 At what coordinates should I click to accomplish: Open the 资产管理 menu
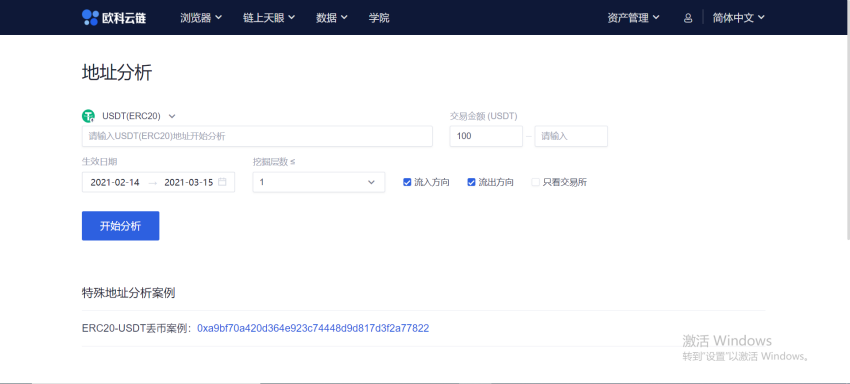[634, 18]
